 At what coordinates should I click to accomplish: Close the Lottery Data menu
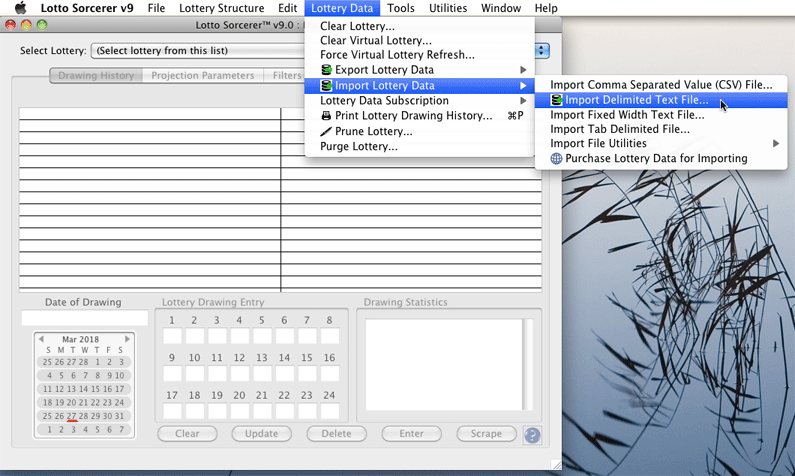coord(342,8)
